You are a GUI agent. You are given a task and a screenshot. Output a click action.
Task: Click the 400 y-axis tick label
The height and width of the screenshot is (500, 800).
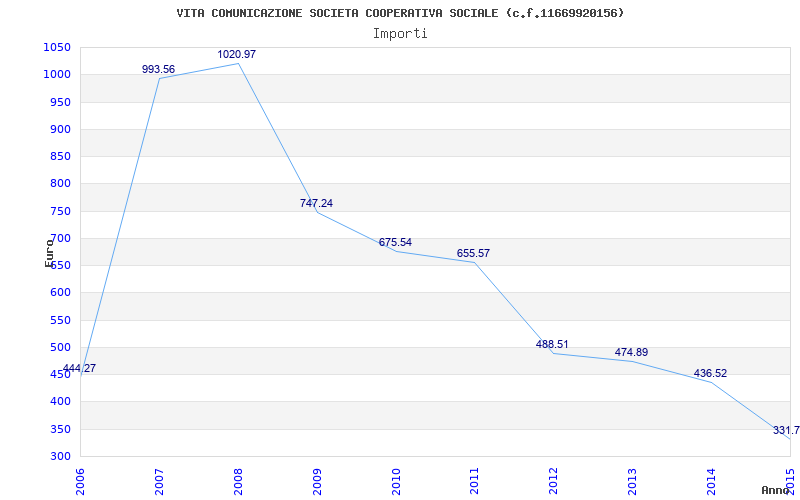point(60,402)
